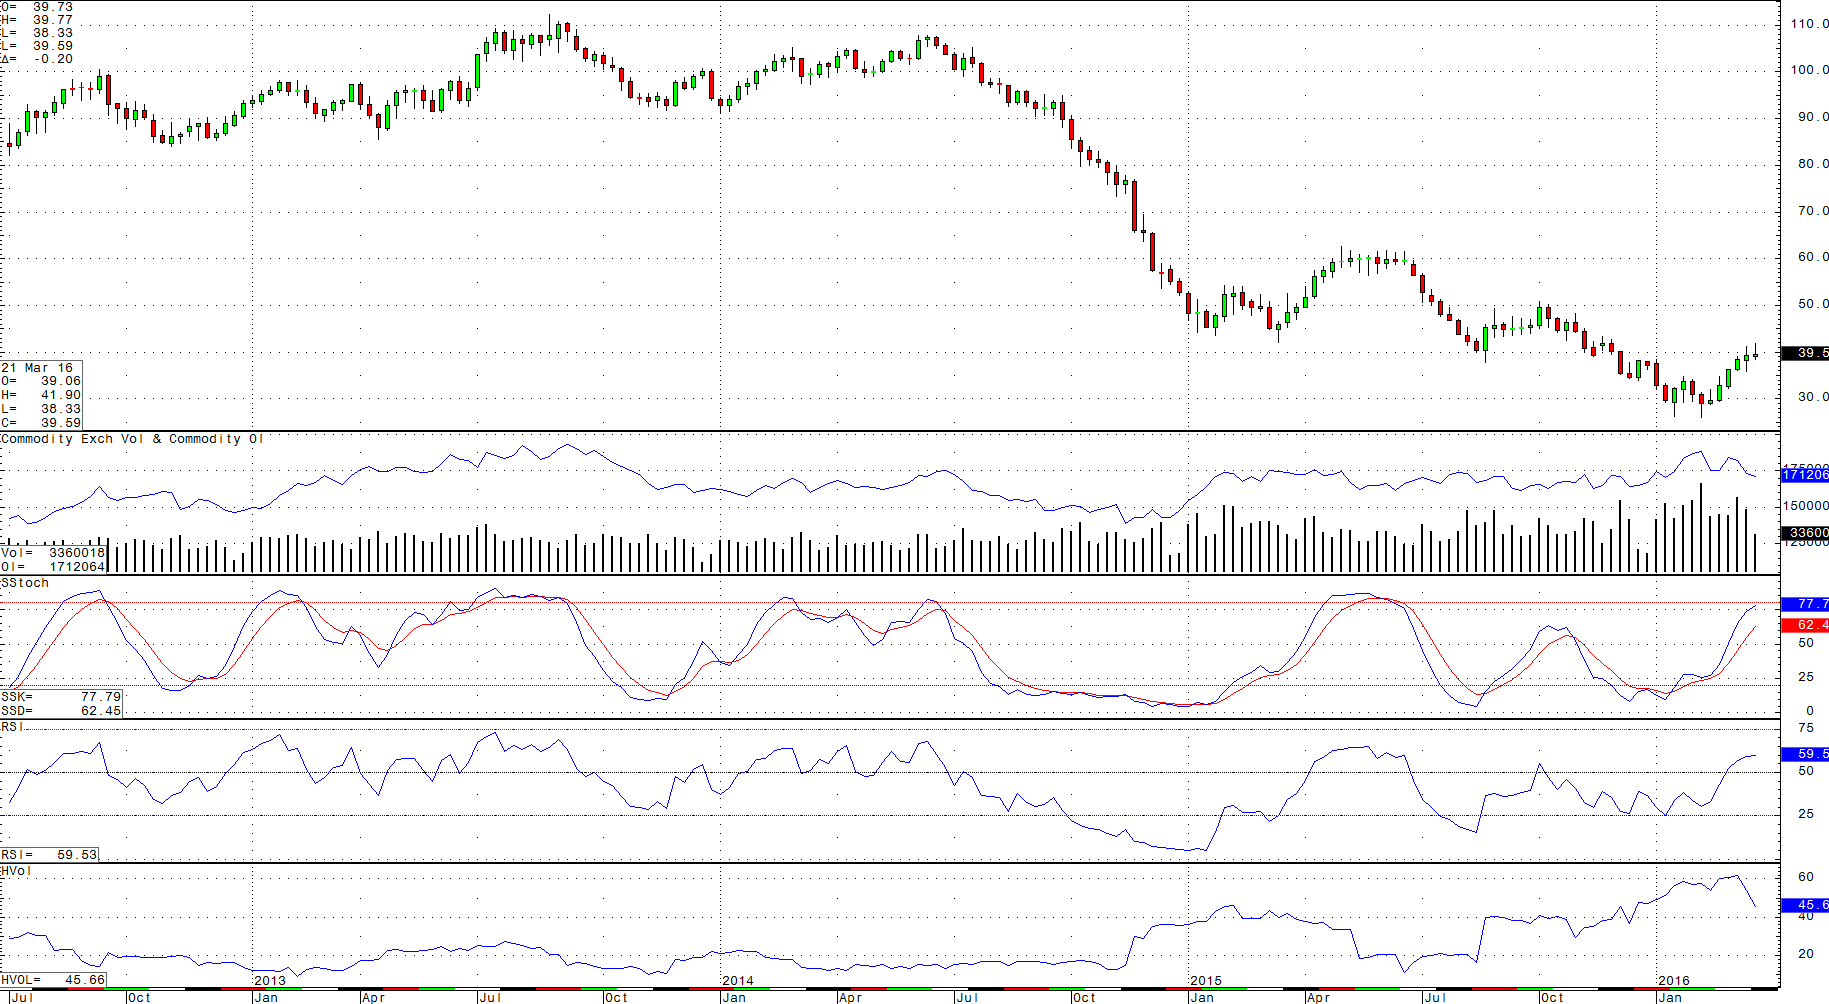The width and height of the screenshot is (1829, 1004).
Task: Click the 60 label on HVol axis
Action: (1806, 877)
